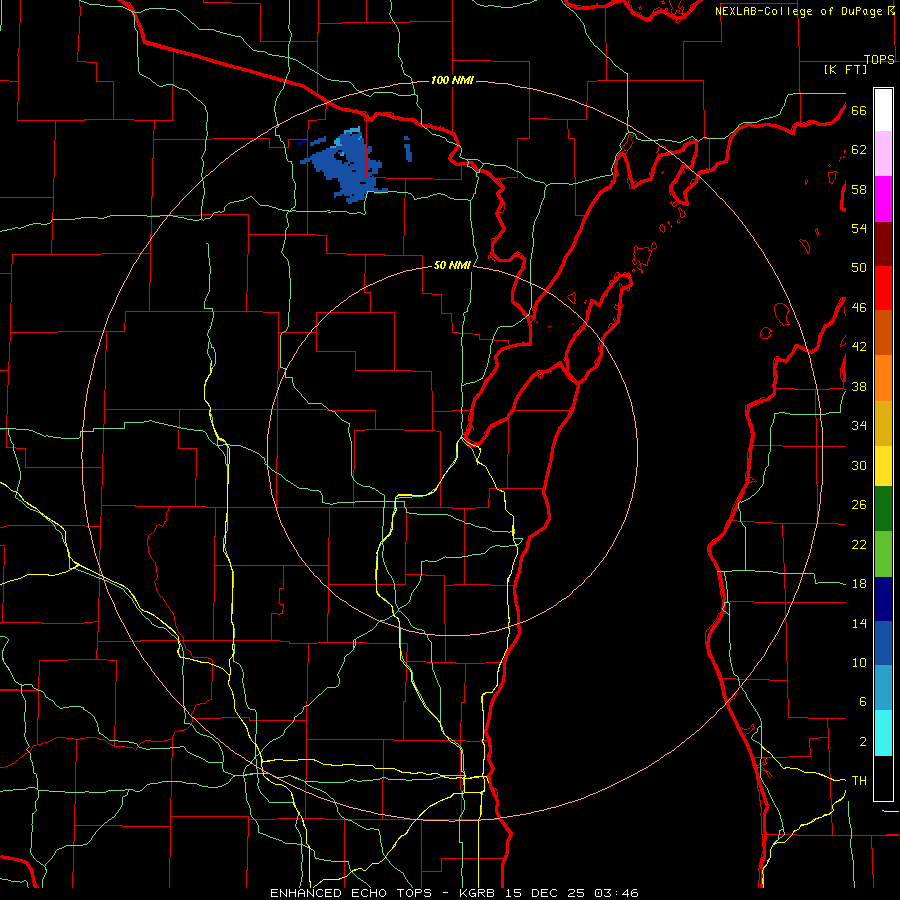This screenshot has width=900, height=900.
Task: Click the legend value 46
Action: click(x=859, y=308)
